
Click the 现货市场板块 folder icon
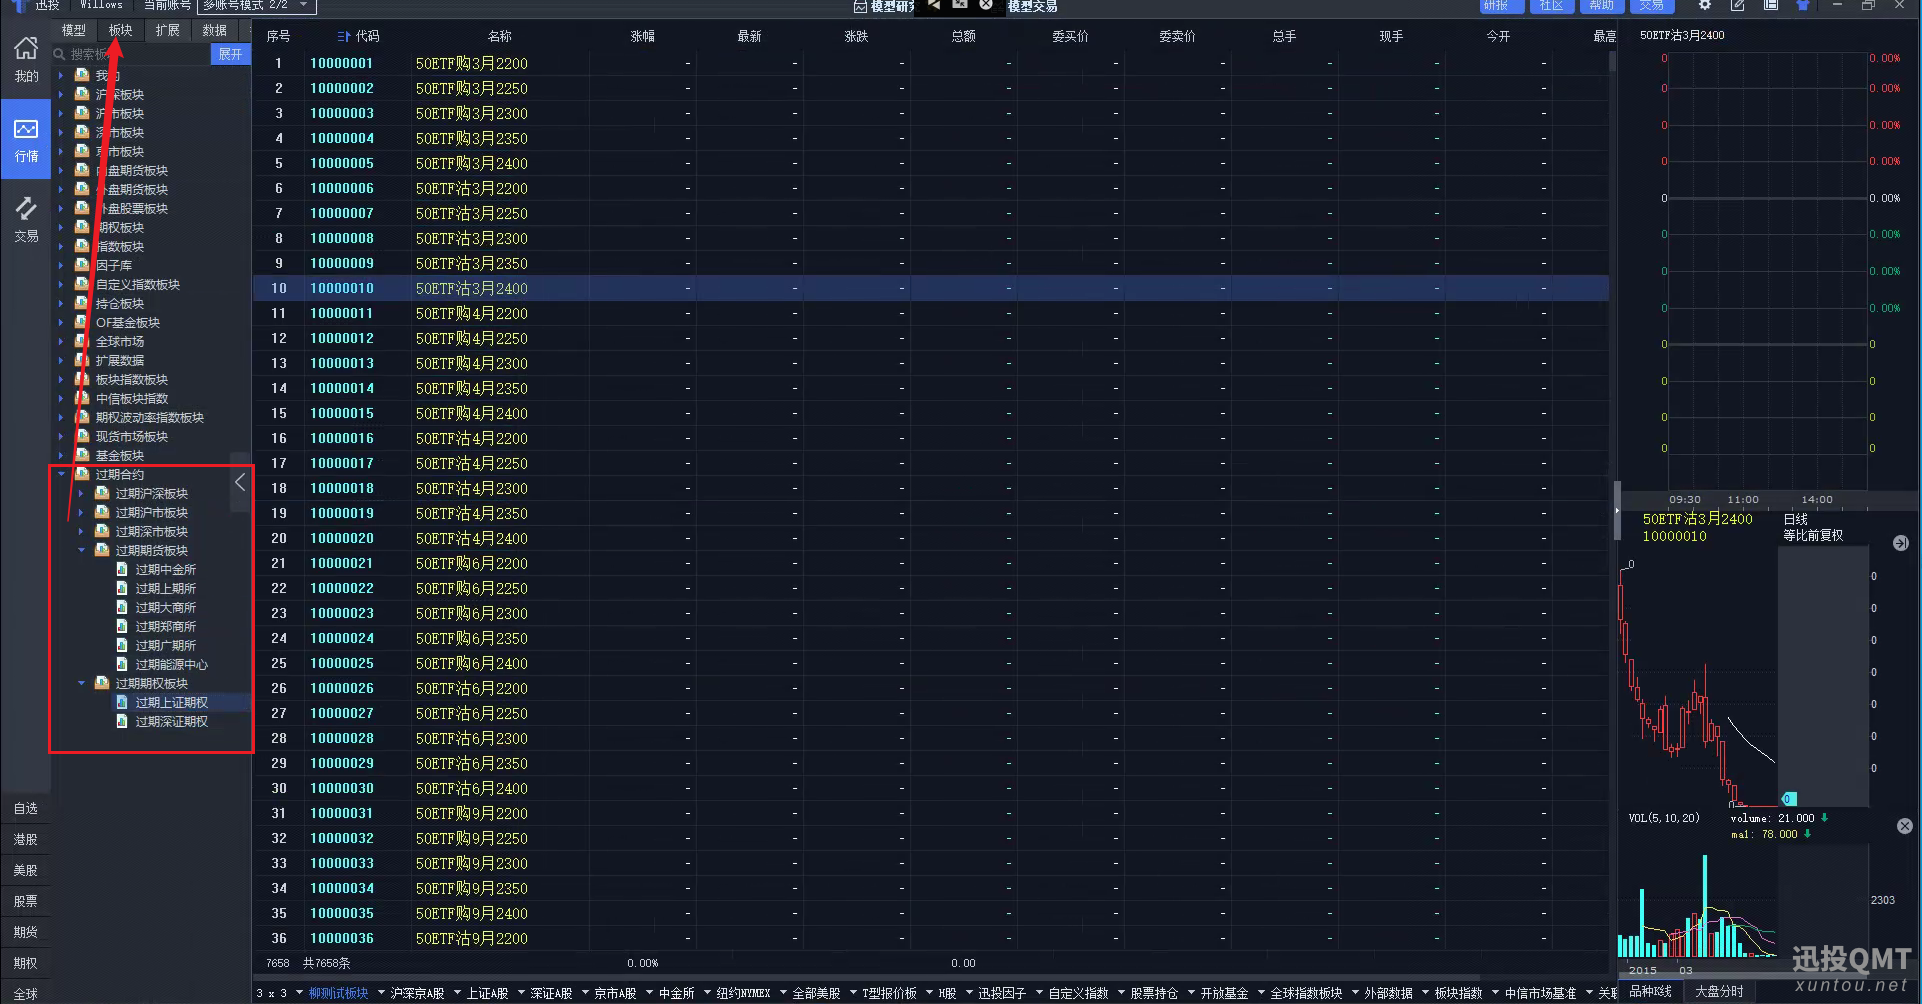click(82, 436)
